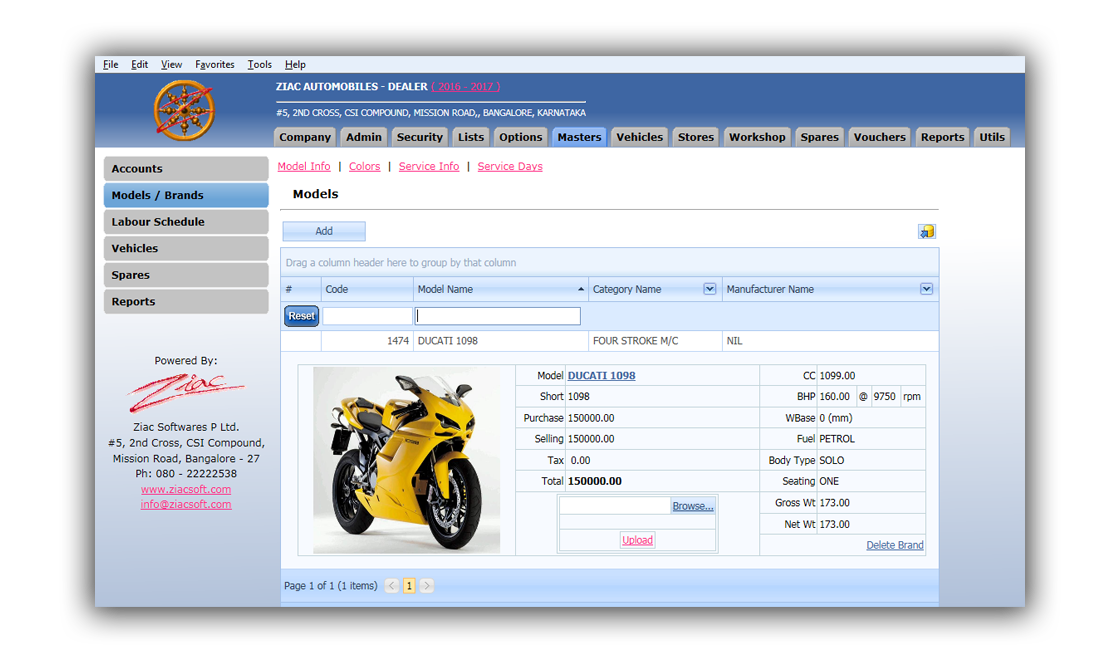Open Spares in the sidebar
The image size is (1120, 663).
186,275
